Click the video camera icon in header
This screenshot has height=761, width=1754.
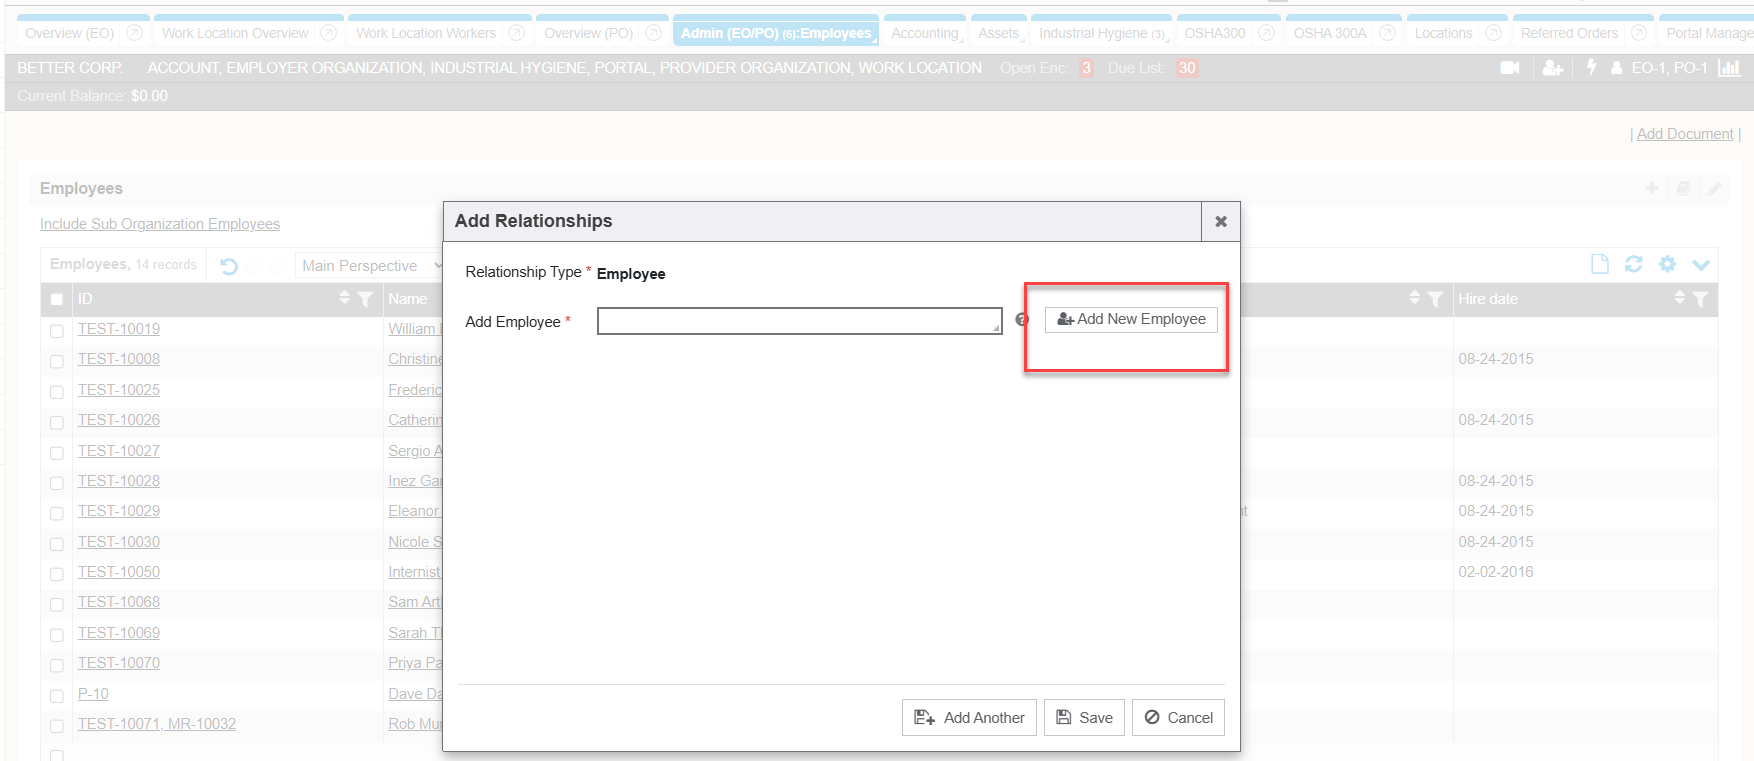(x=1510, y=68)
